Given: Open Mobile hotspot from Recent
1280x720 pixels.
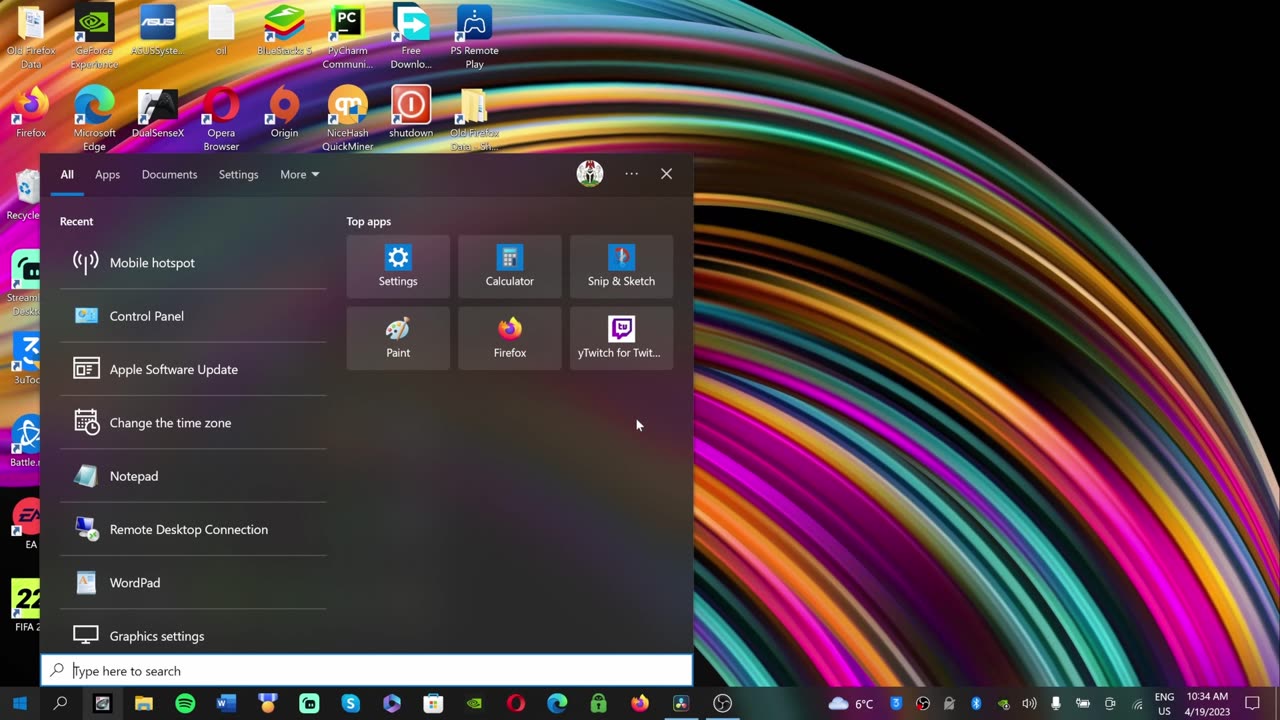Looking at the screenshot, I should [x=193, y=263].
